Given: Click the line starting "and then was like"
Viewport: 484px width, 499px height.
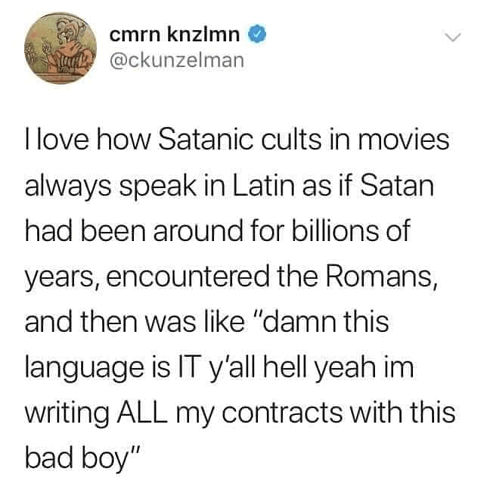Looking at the screenshot, I should click(207, 322).
